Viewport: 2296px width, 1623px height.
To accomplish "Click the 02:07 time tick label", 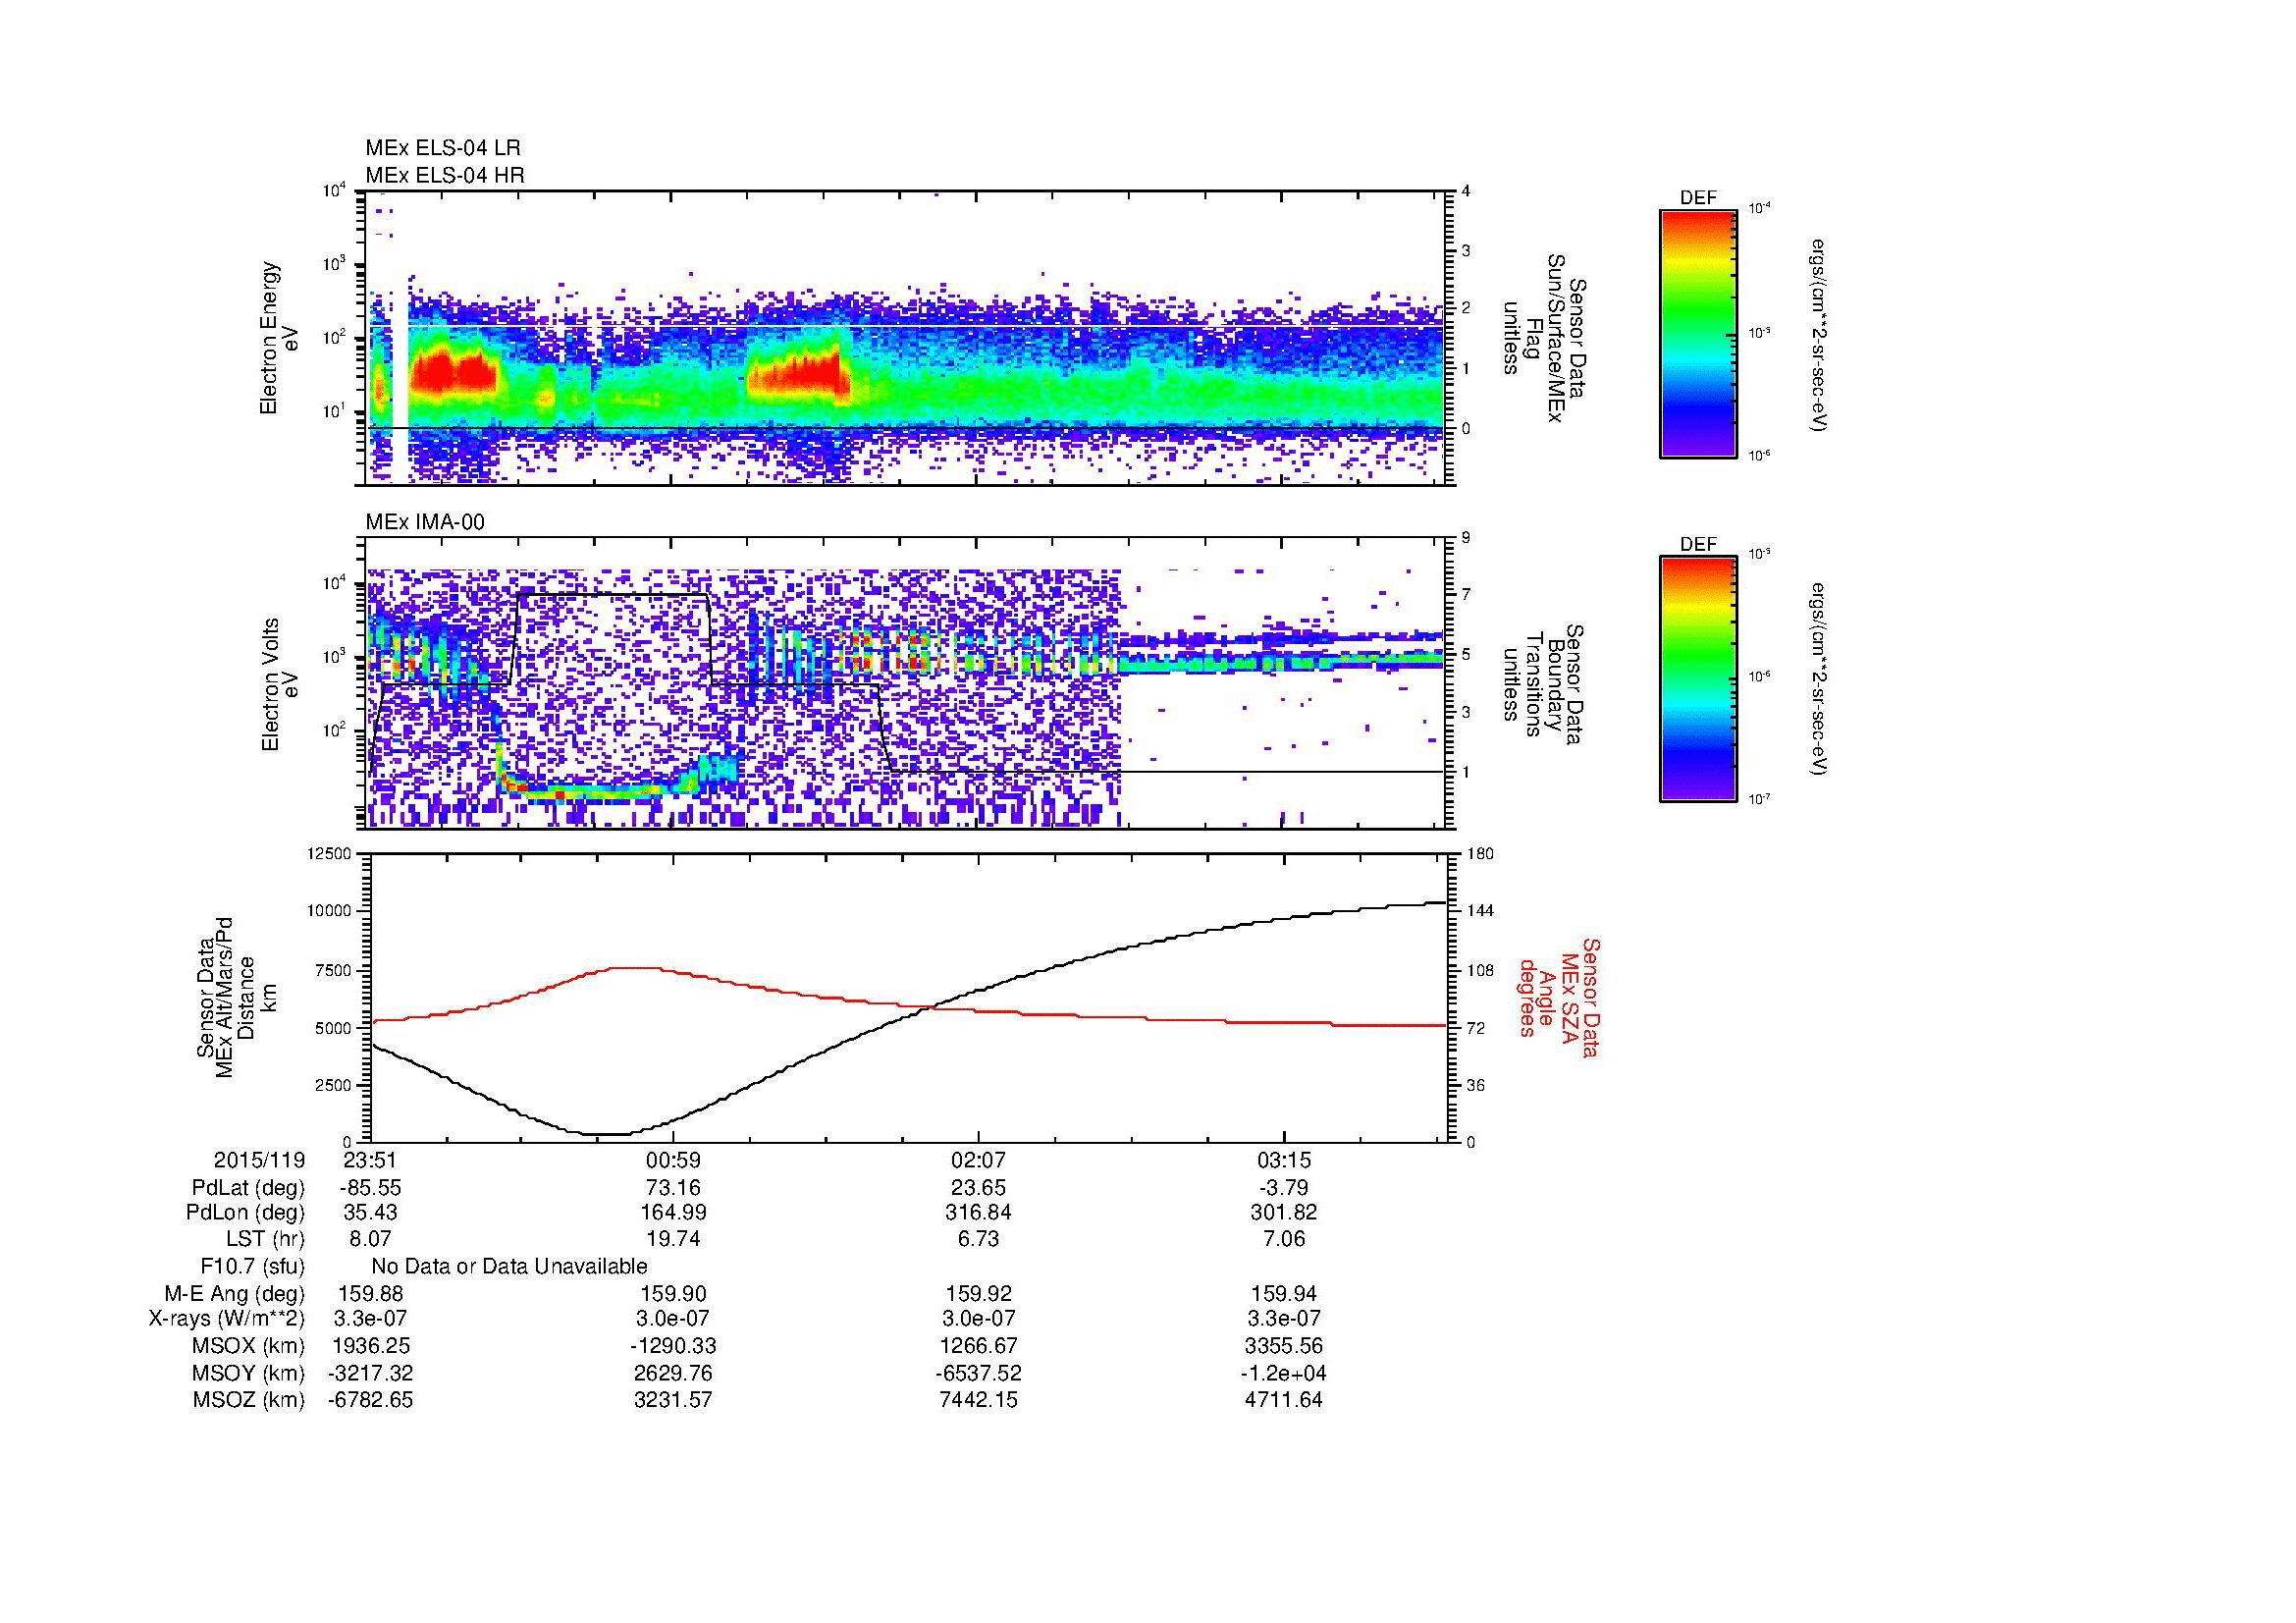I will tap(978, 1161).
